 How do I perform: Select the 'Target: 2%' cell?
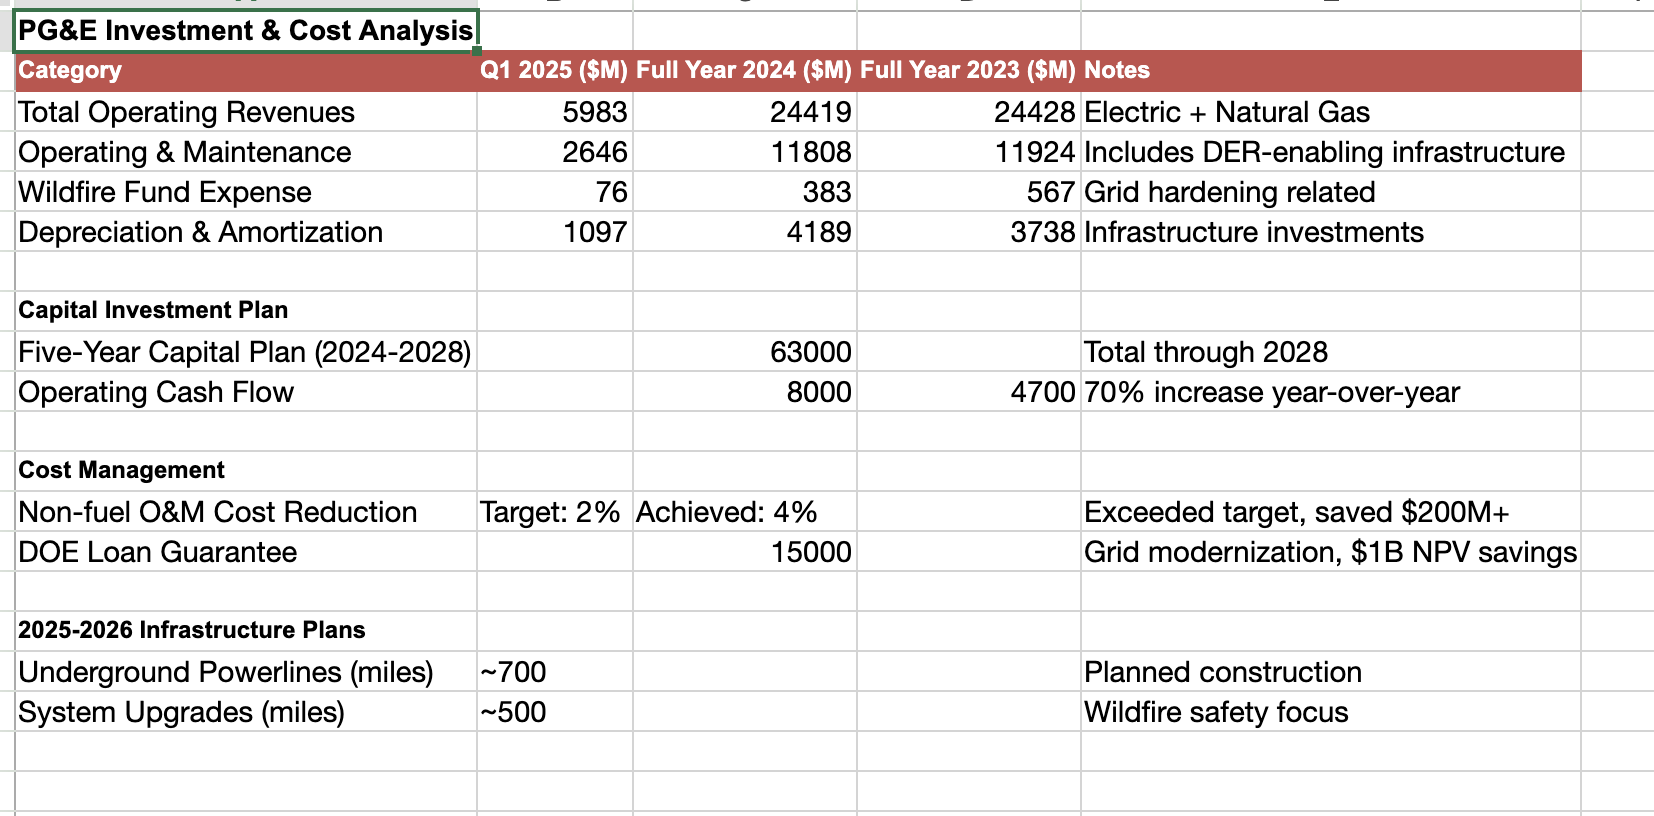click(550, 512)
